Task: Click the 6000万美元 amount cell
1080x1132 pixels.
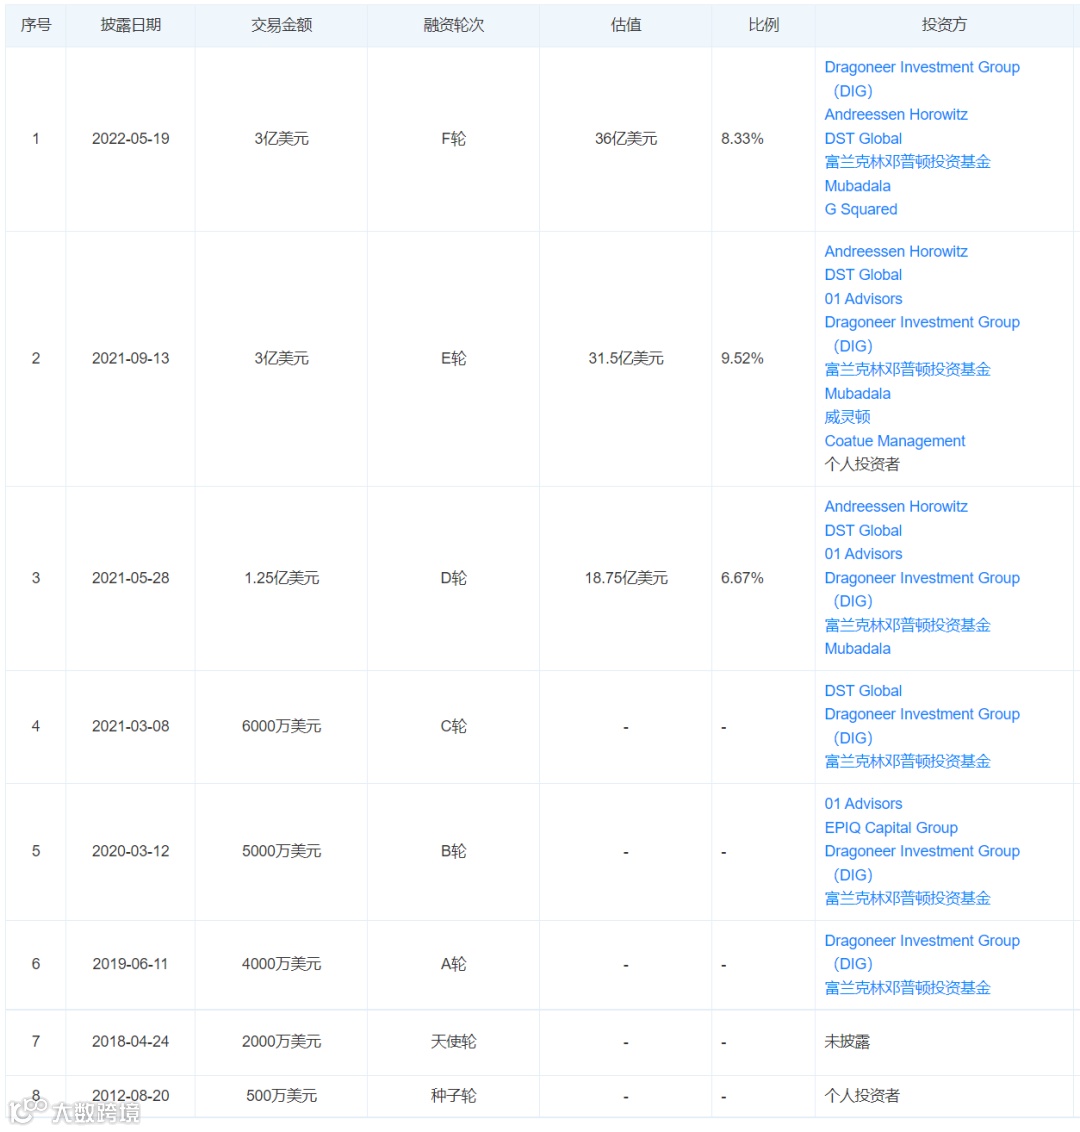Action: tap(282, 726)
